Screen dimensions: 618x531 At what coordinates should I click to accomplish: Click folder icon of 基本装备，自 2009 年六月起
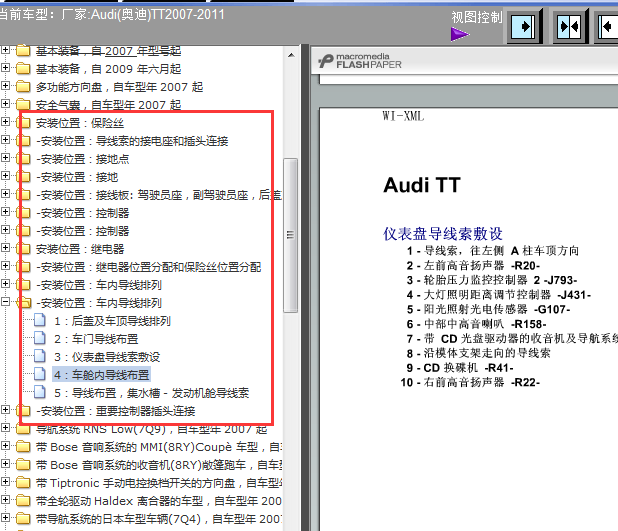coord(24,69)
